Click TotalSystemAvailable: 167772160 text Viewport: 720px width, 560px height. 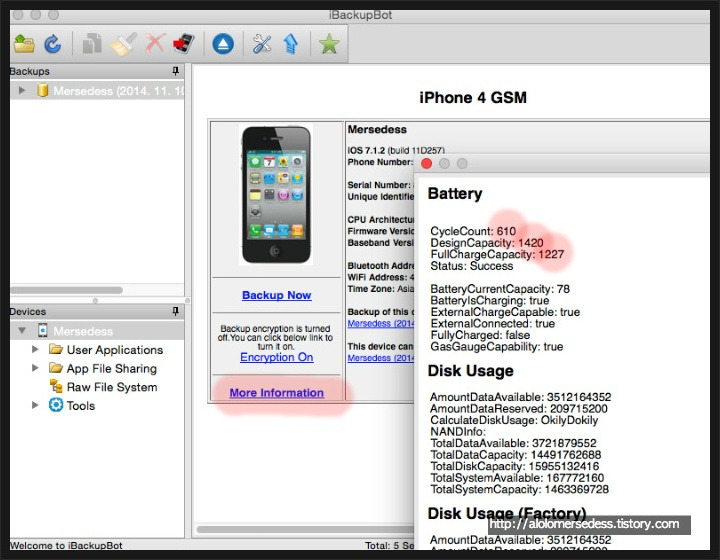tap(517, 477)
